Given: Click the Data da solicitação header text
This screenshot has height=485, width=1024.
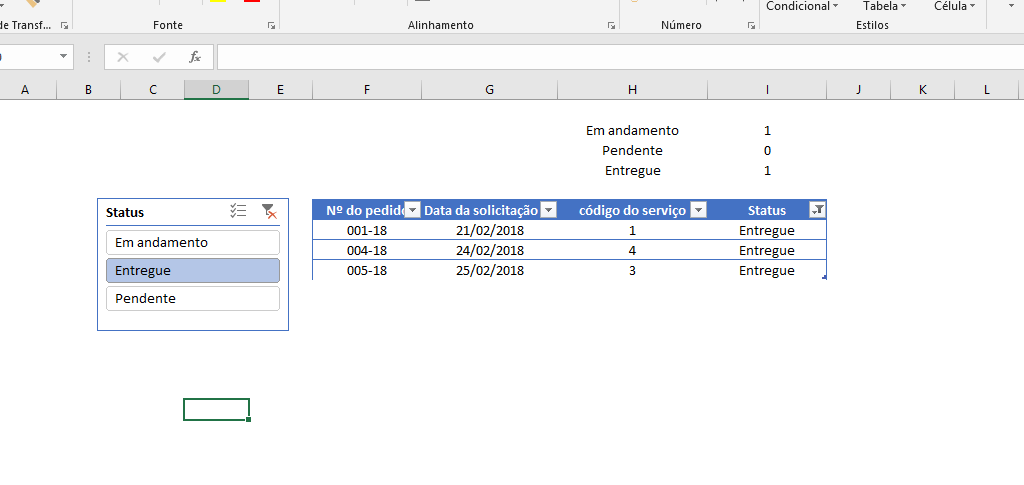Looking at the screenshot, I should coord(481,210).
